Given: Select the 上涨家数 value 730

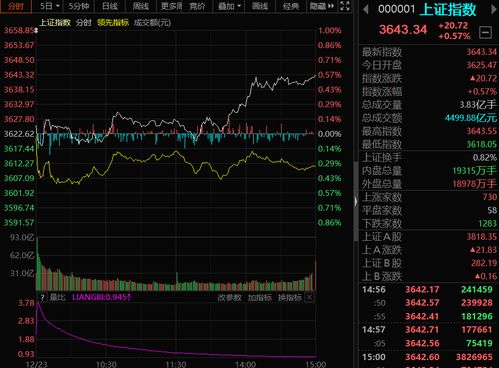Looking at the screenshot, I should (x=490, y=197).
